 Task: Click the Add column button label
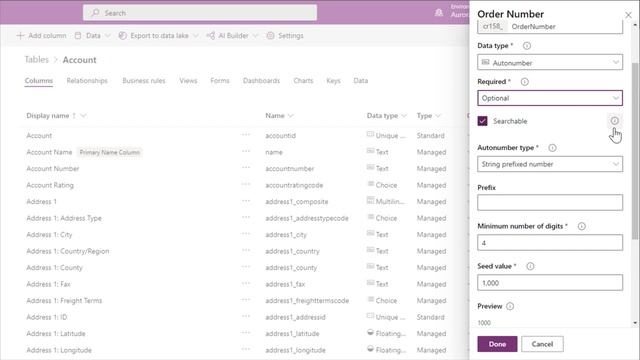click(47, 36)
